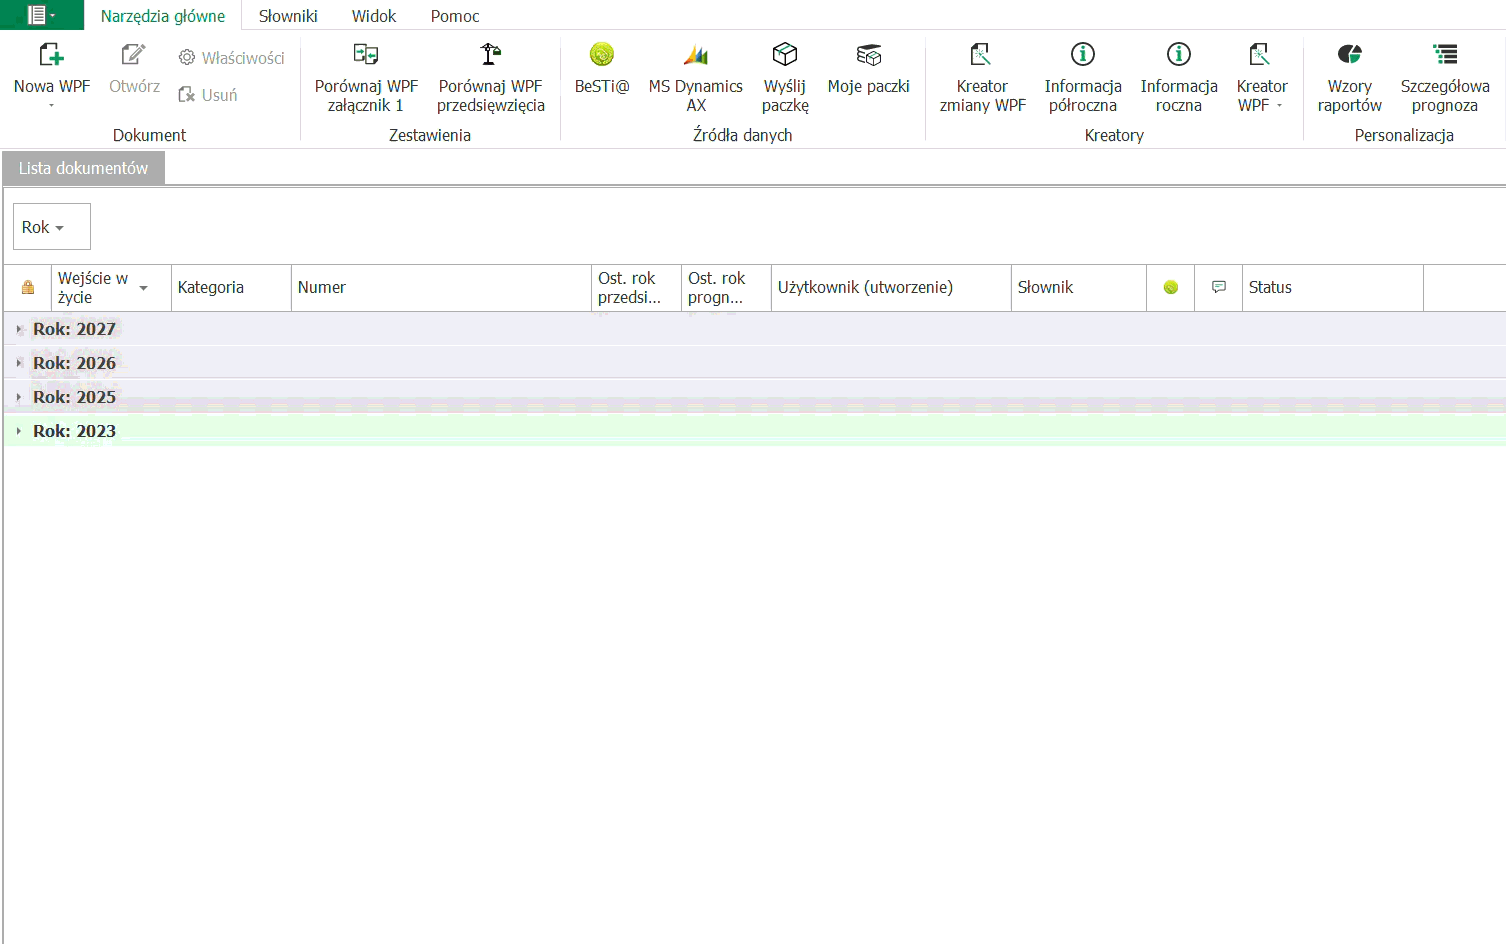1506x944 pixels.
Task: Start Kreator zmiany WPF wizard
Action: (x=983, y=78)
